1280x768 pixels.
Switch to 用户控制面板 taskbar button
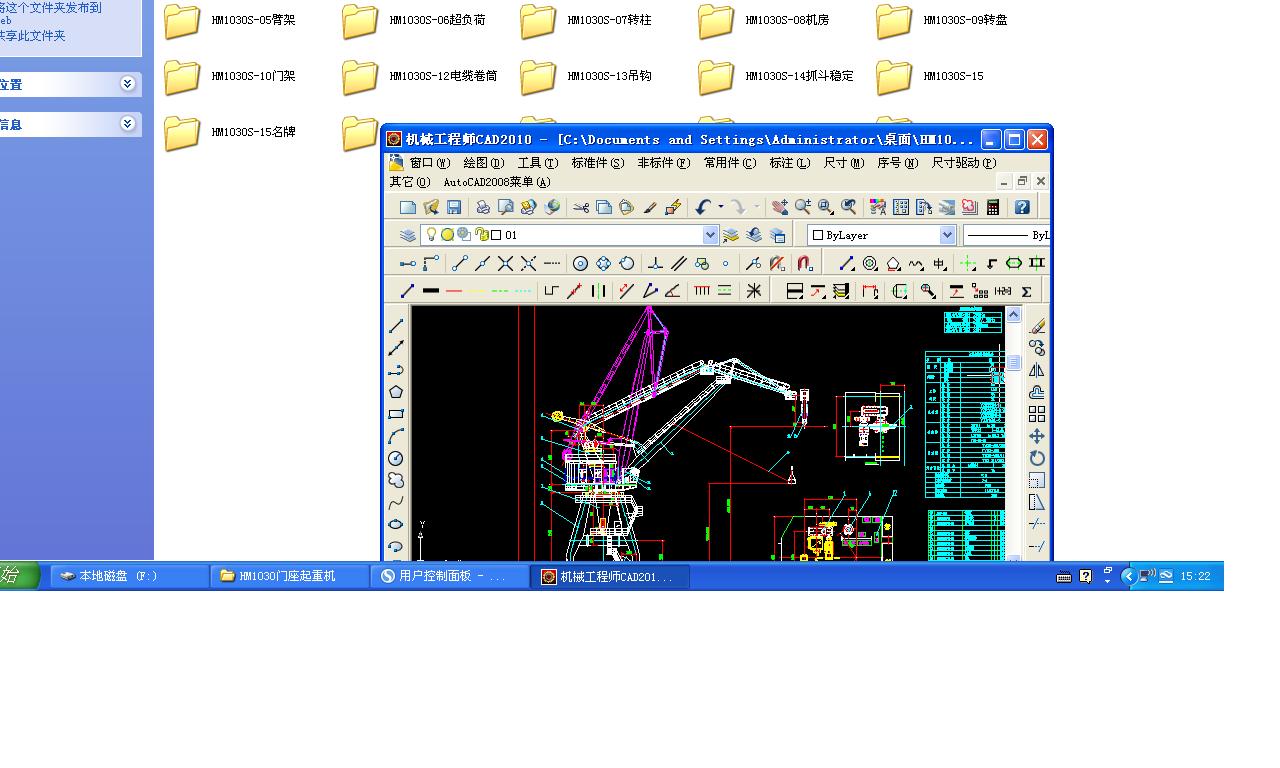[450, 576]
